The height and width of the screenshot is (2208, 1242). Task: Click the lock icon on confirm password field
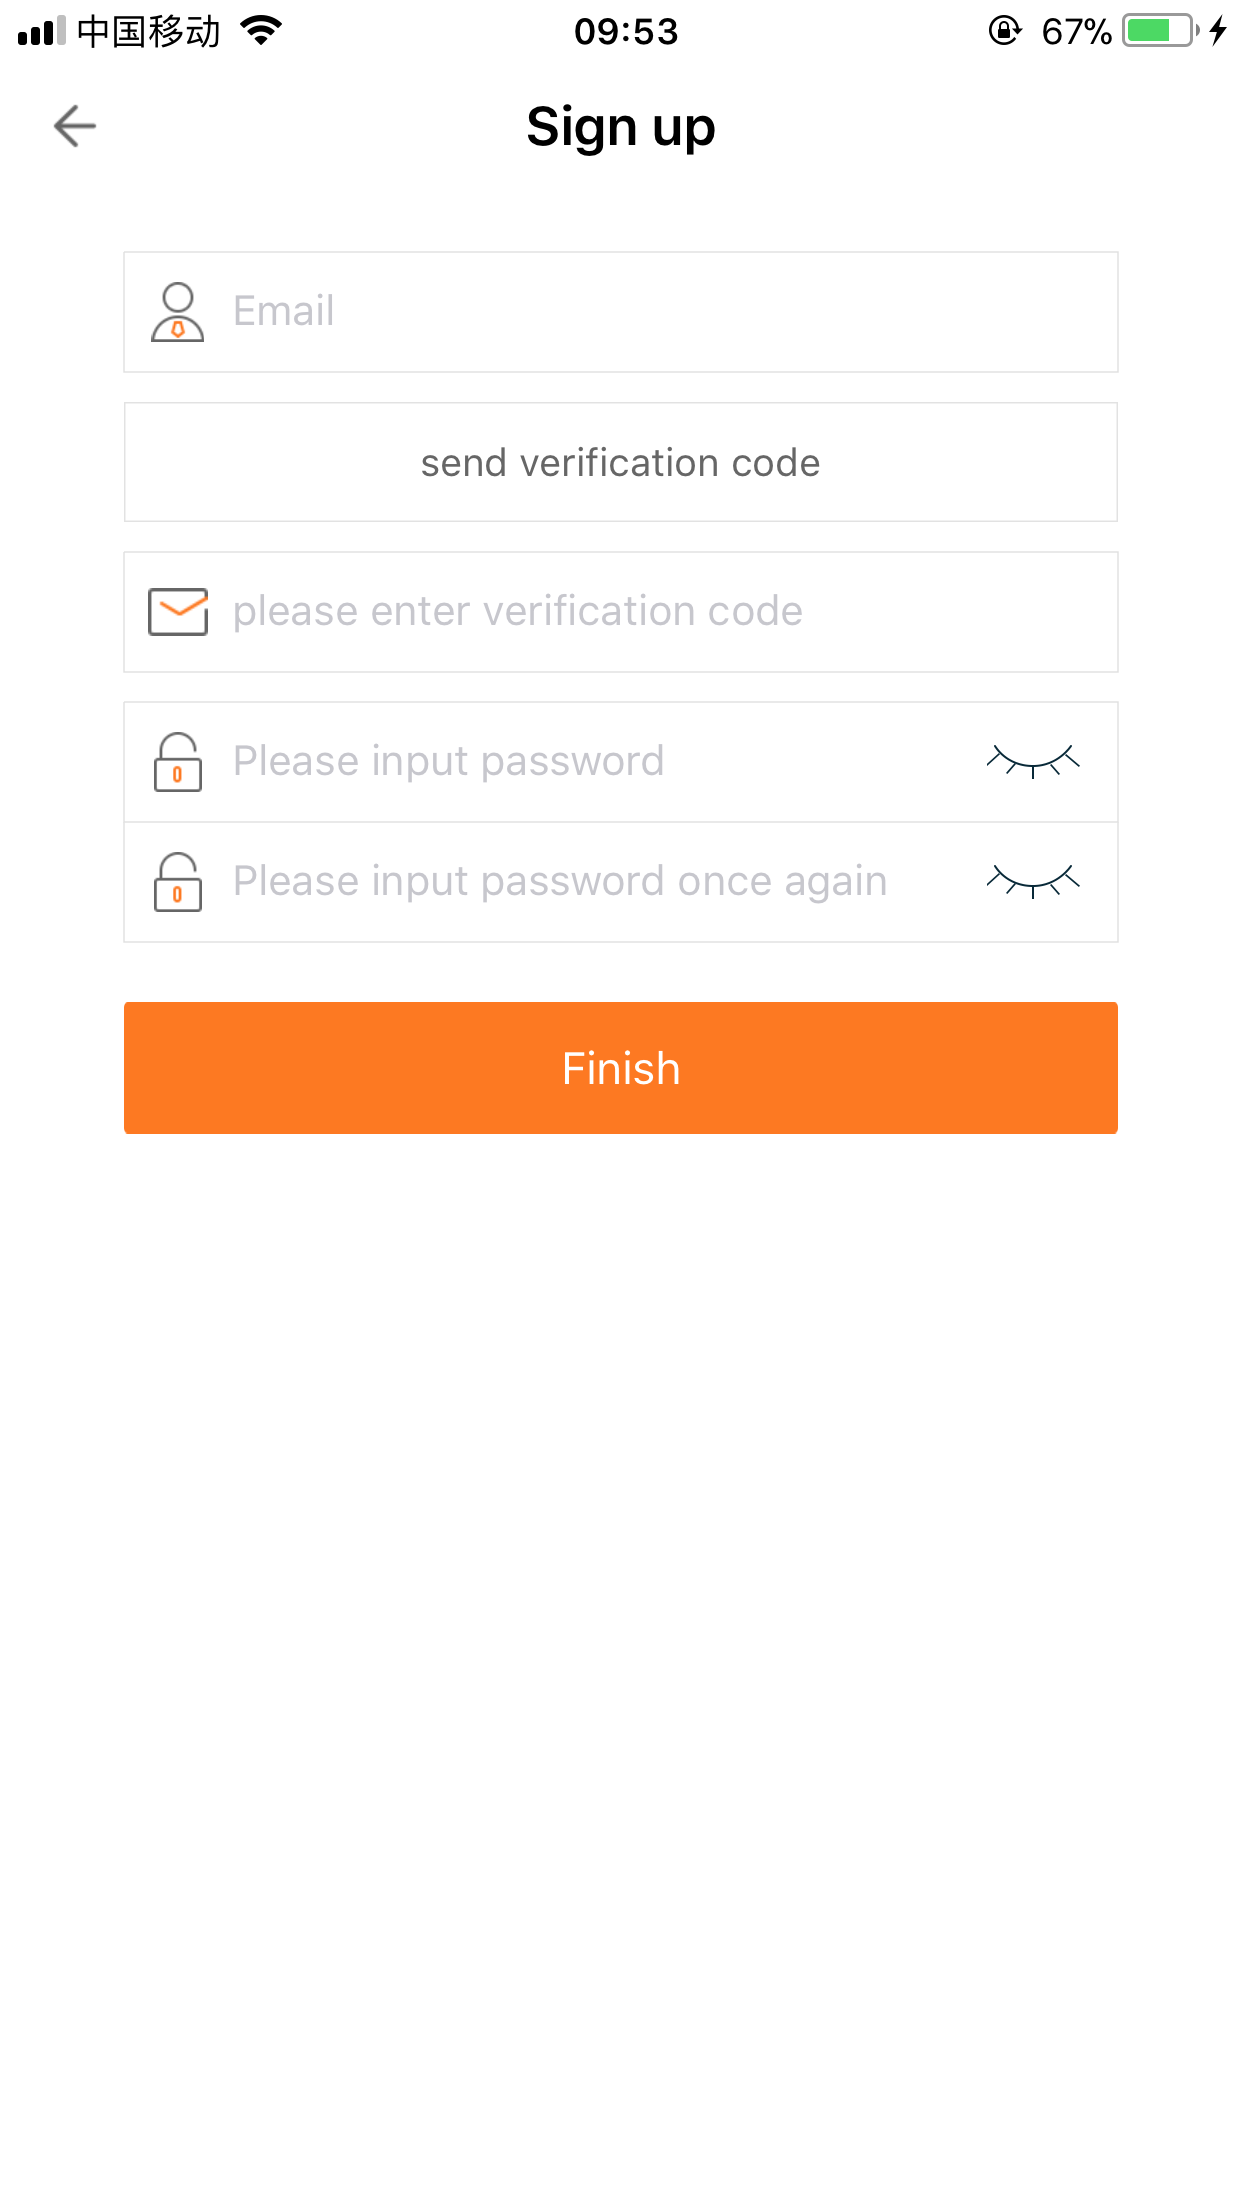(x=178, y=881)
